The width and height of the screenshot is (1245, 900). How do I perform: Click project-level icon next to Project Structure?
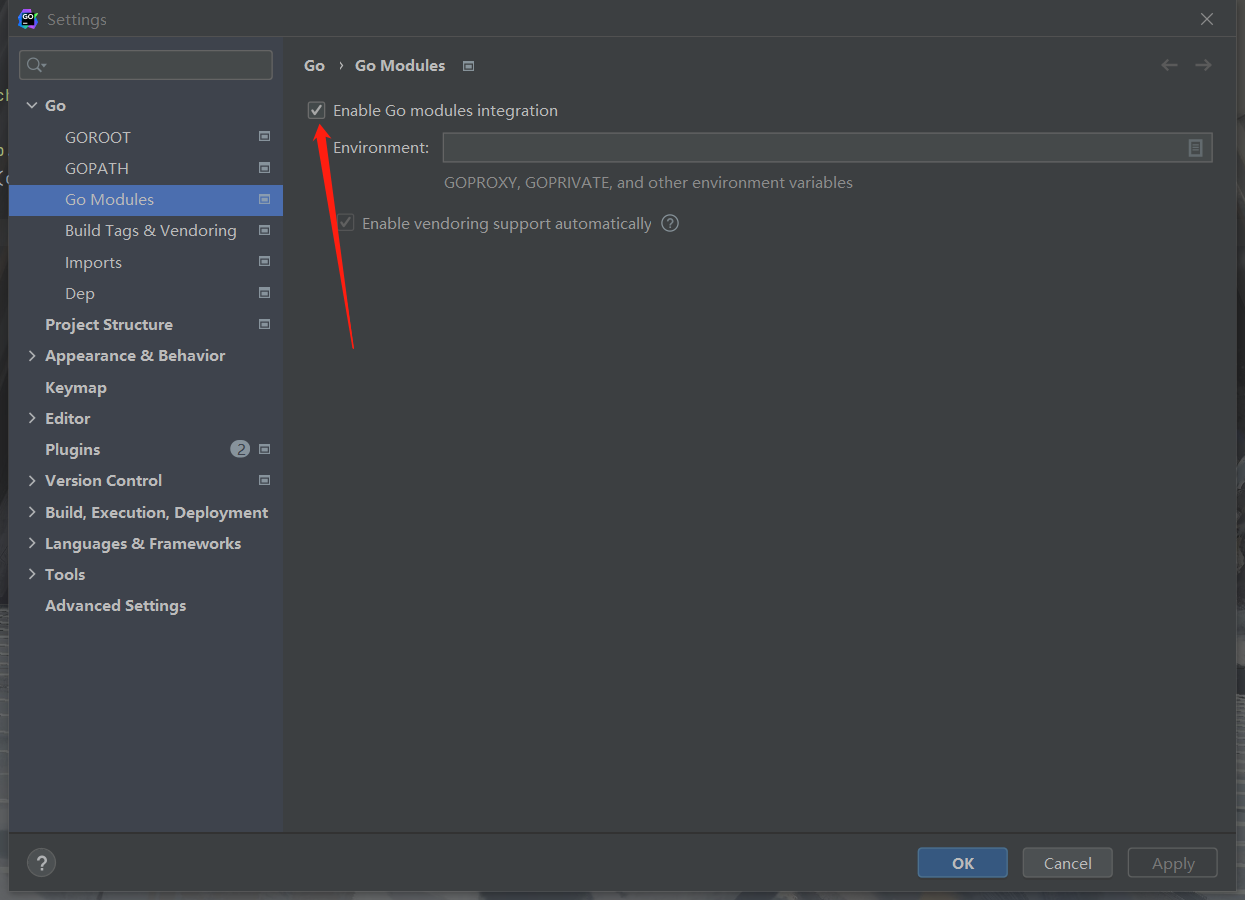264,324
